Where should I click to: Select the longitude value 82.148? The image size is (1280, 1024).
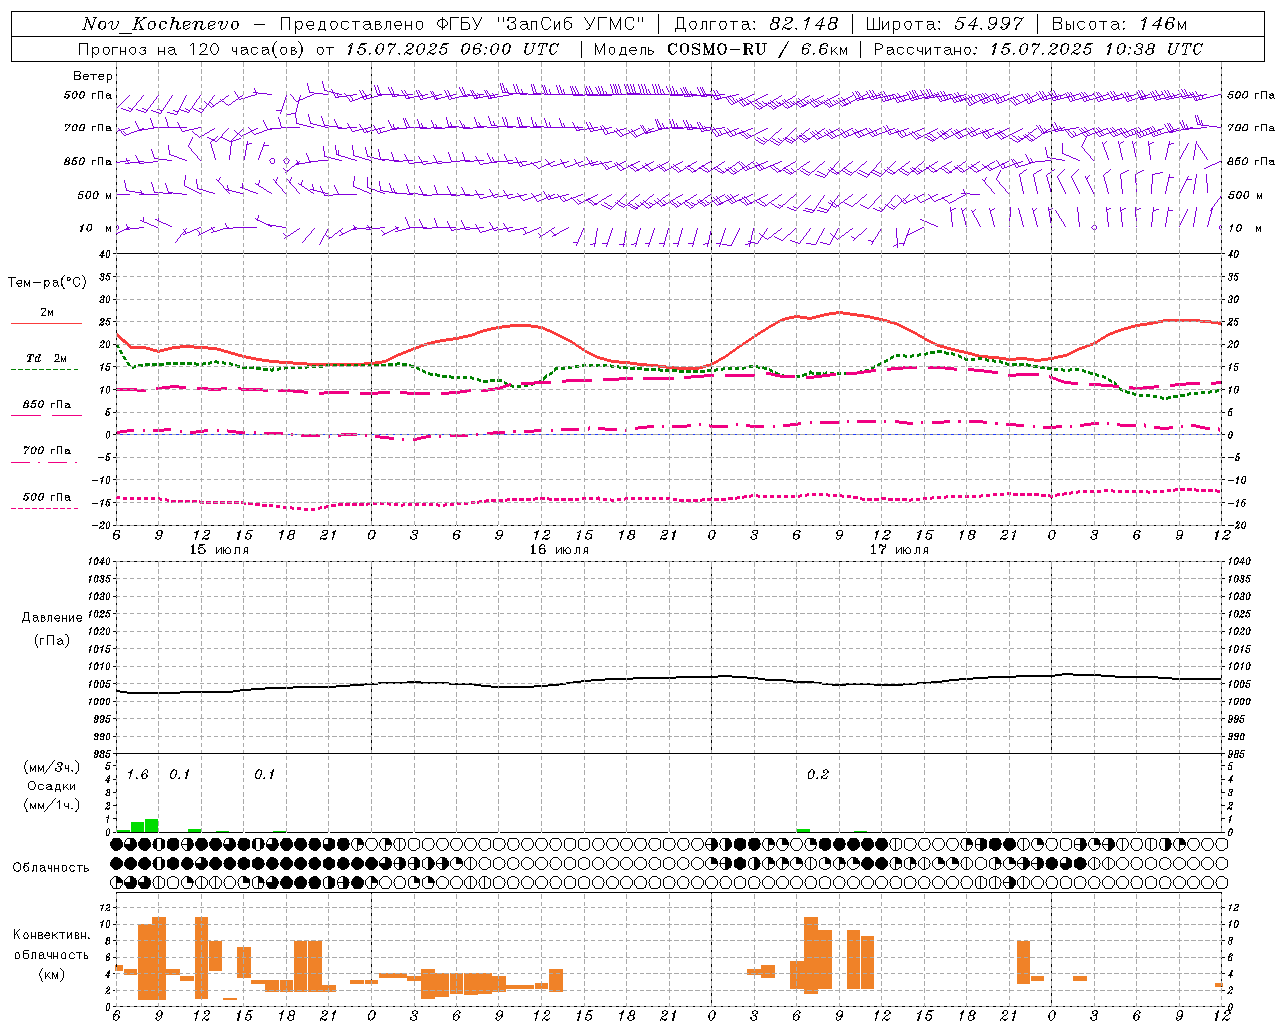(x=804, y=24)
